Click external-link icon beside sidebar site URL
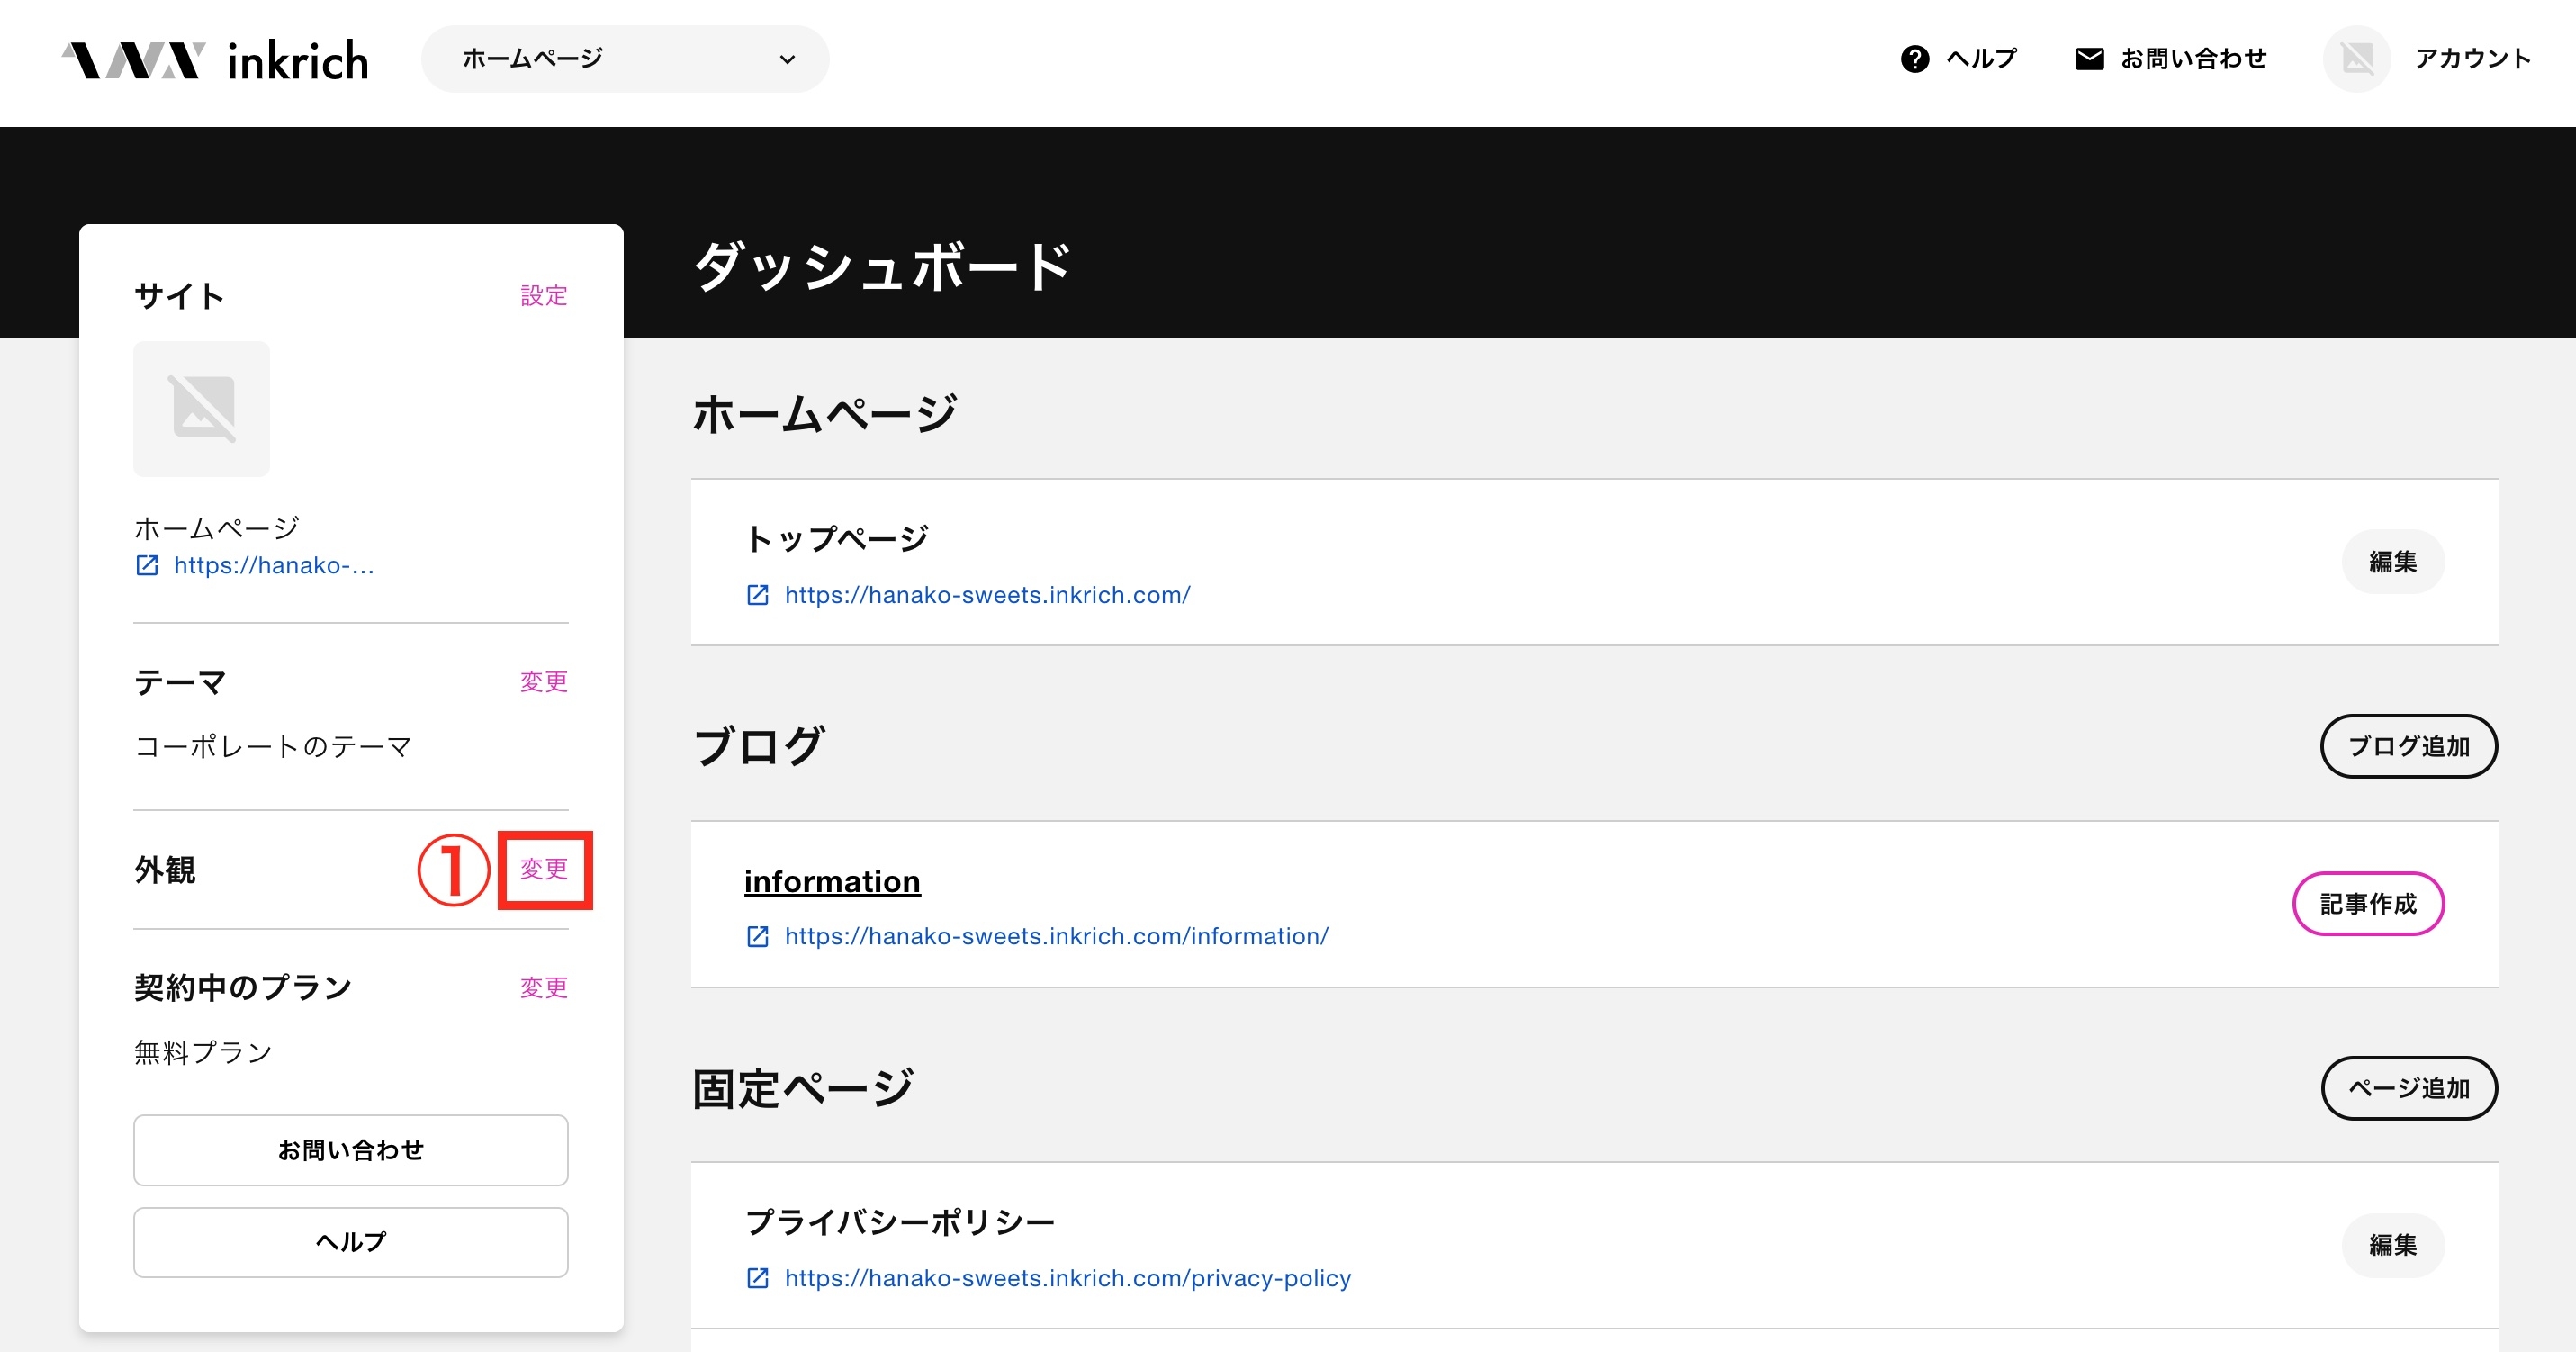 (147, 566)
